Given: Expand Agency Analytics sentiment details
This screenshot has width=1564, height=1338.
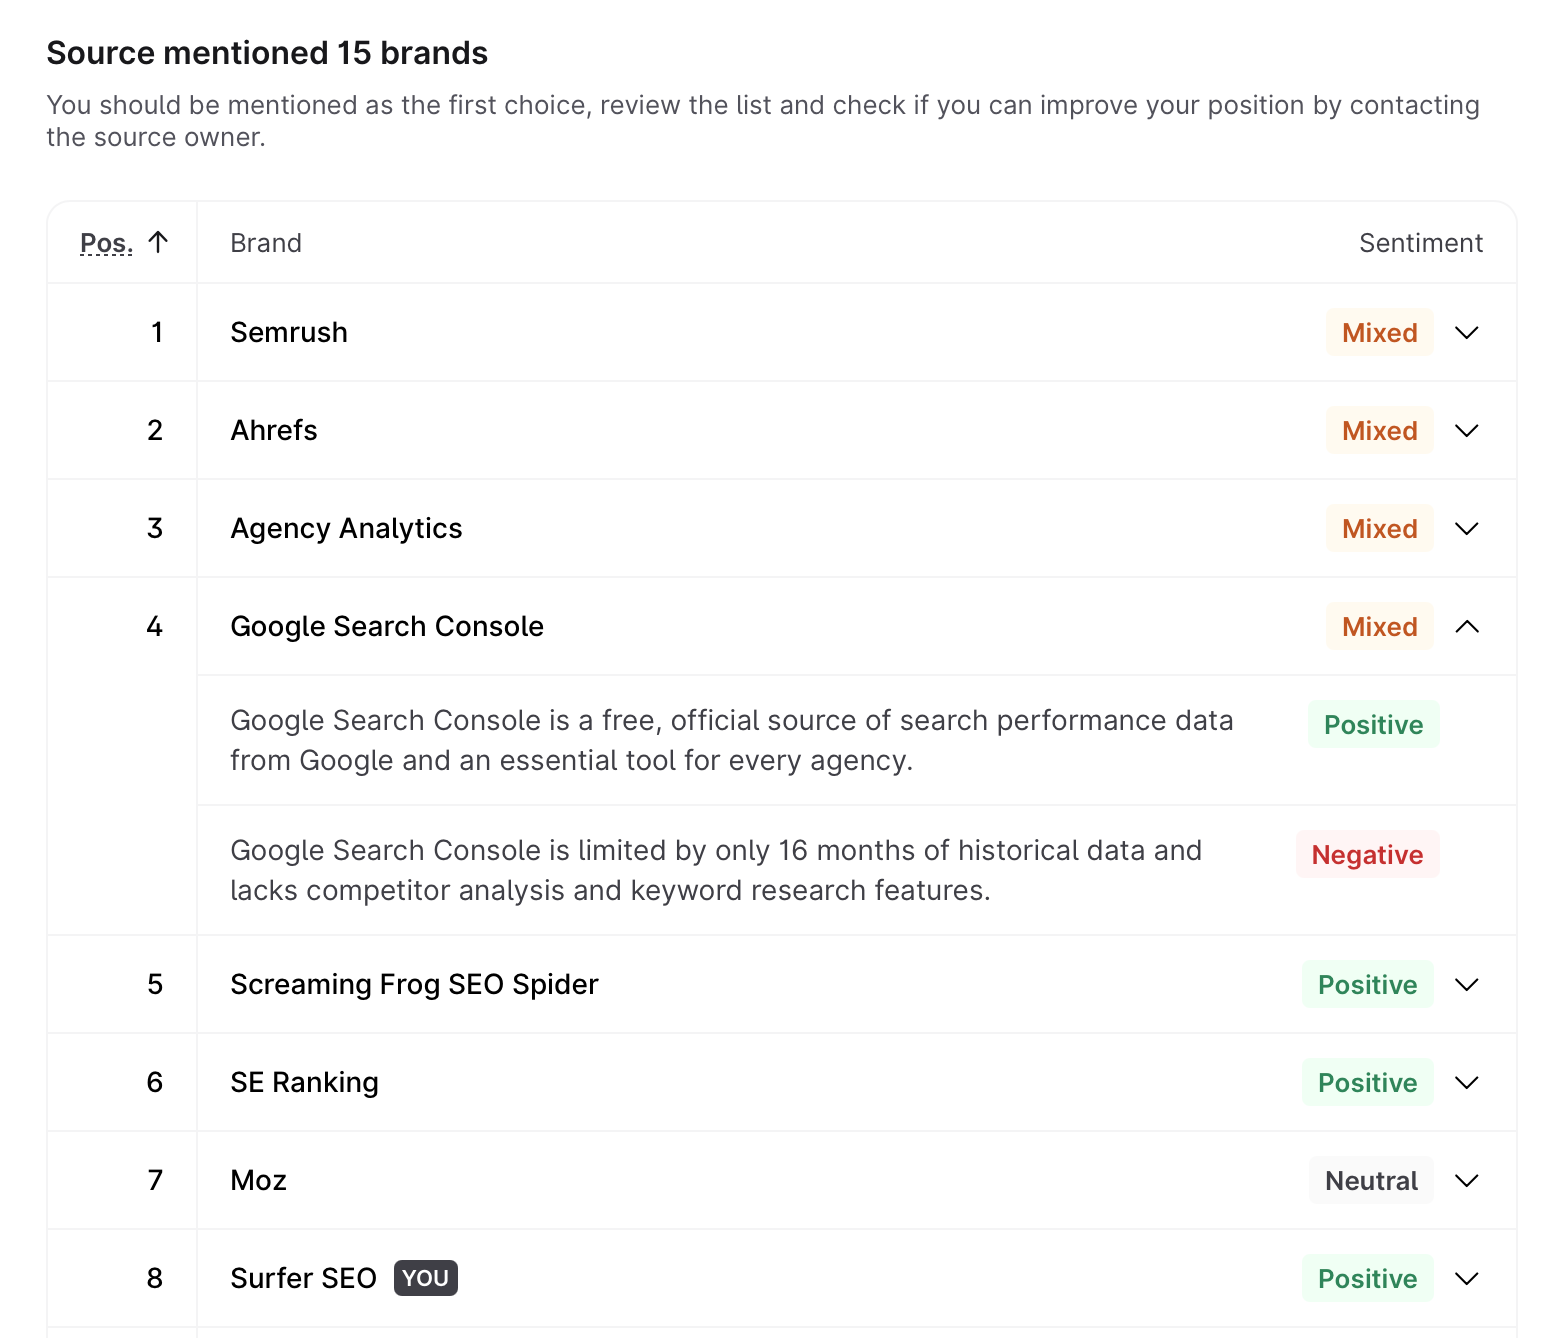Looking at the screenshot, I should coord(1466,528).
